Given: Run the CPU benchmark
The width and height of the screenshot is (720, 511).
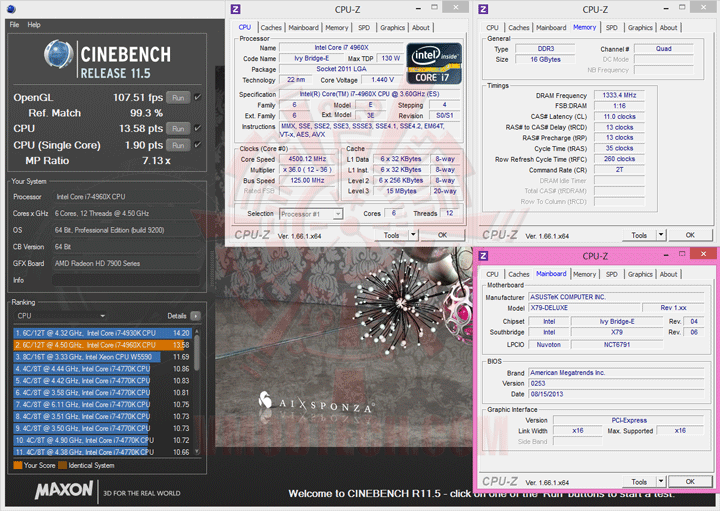Looking at the screenshot, I should pos(178,129).
